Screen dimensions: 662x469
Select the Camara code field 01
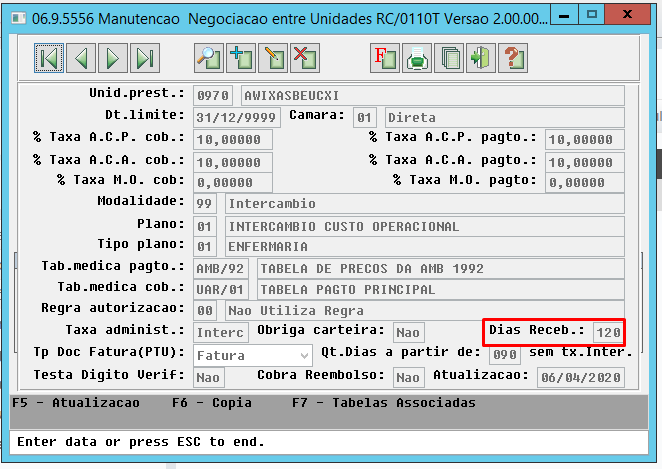tap(364, 117)
